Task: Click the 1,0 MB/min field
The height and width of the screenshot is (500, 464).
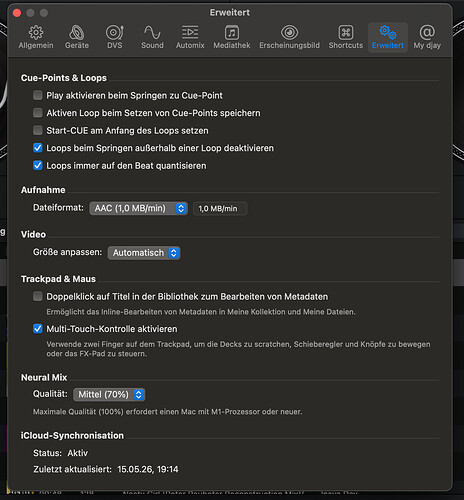Action: click(220, 209)
